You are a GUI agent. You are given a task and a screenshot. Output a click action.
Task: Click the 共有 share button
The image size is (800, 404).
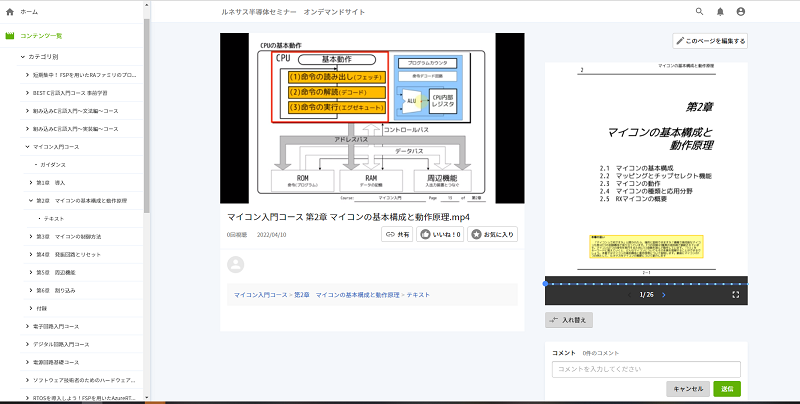tap(397, 234)
